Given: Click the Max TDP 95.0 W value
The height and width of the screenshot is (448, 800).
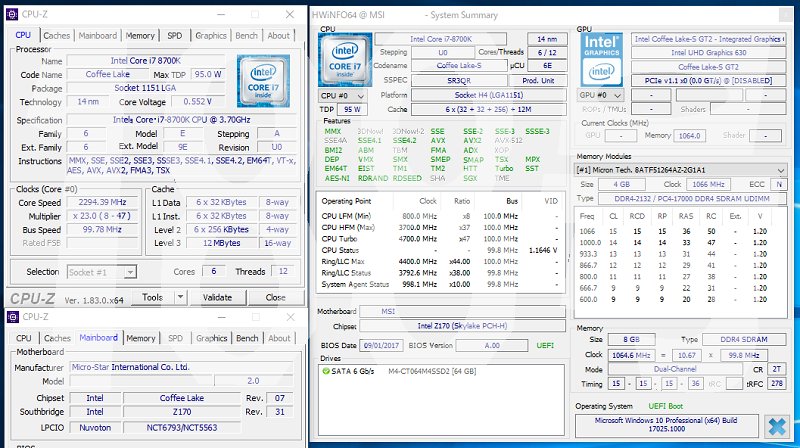Looking at the screenshot, I should [208, 74].
